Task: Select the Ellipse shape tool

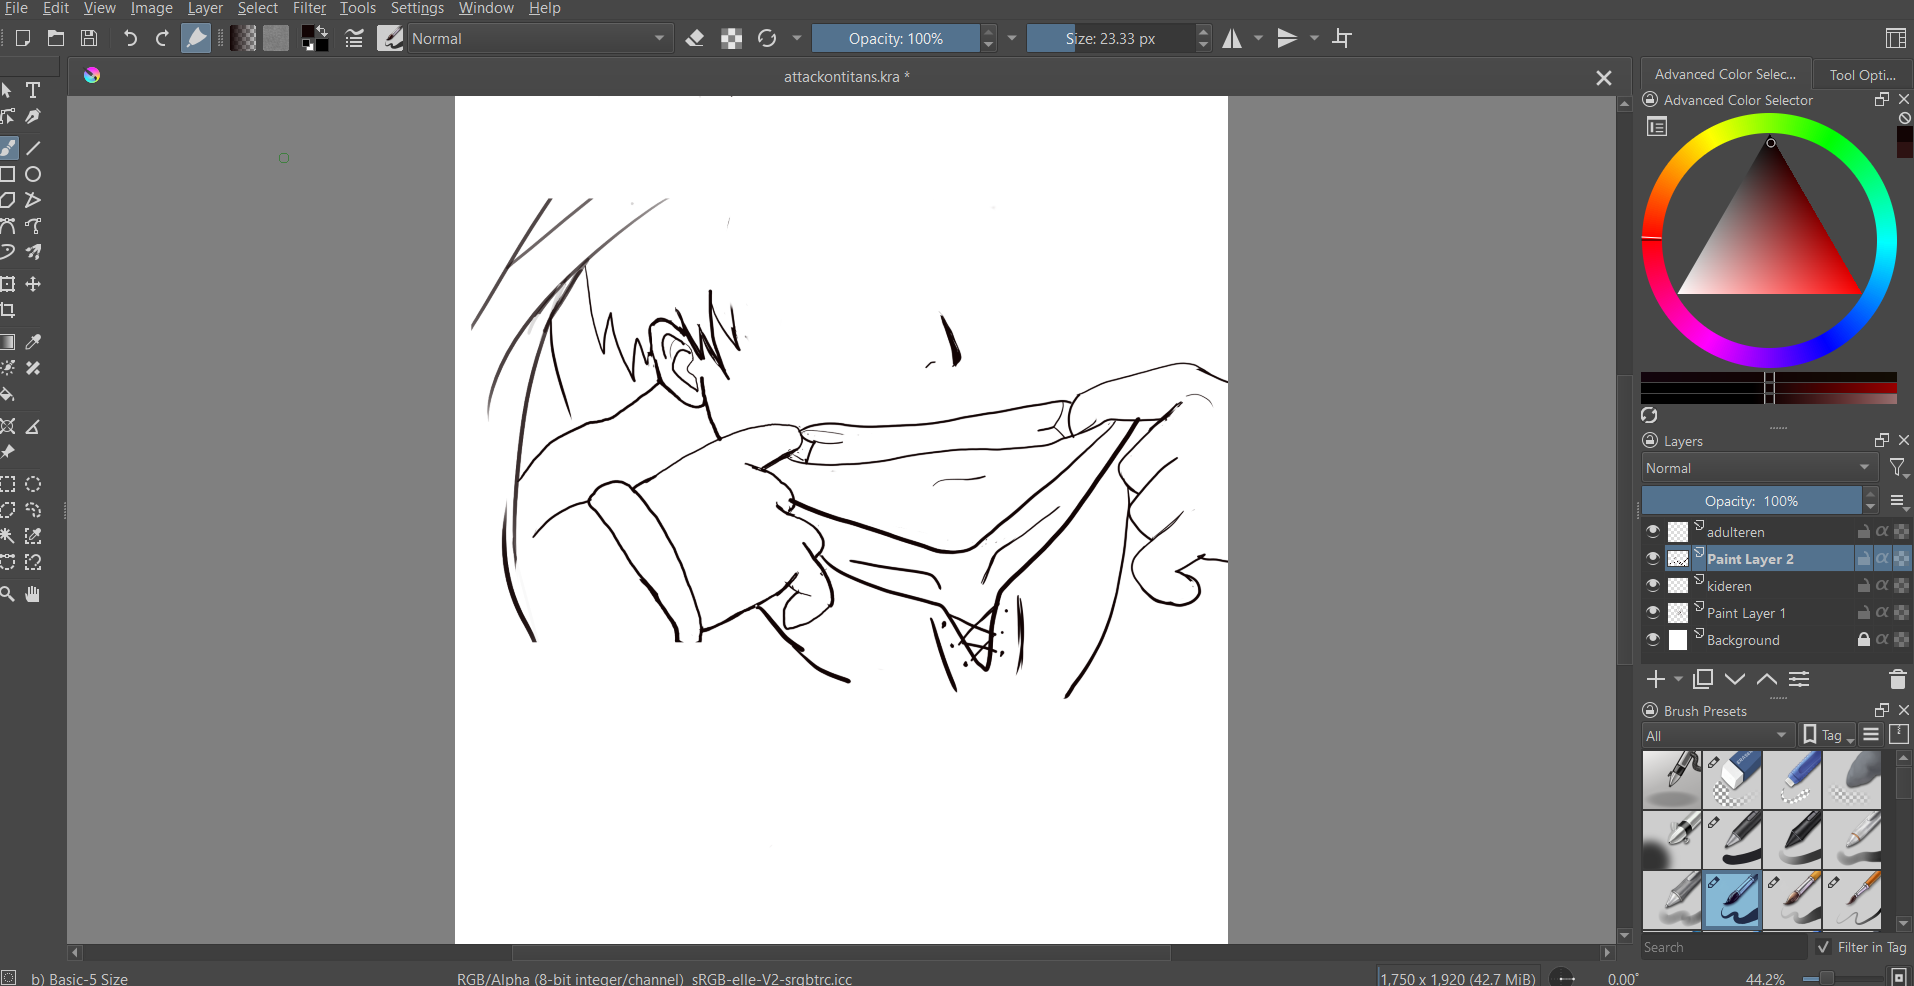Action: tap(33, 174)
